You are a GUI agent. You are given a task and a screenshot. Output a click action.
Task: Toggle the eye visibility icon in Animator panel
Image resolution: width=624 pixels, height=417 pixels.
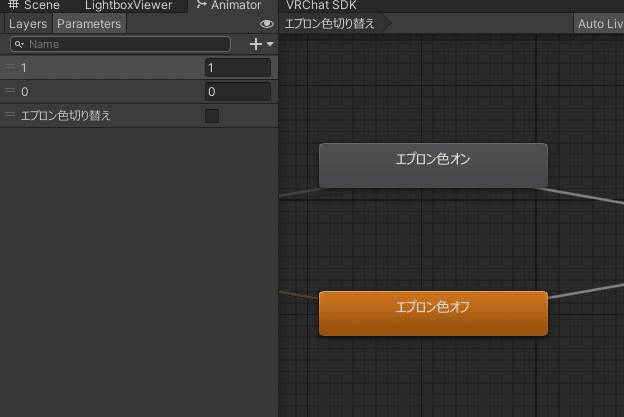tap(267, 24)
